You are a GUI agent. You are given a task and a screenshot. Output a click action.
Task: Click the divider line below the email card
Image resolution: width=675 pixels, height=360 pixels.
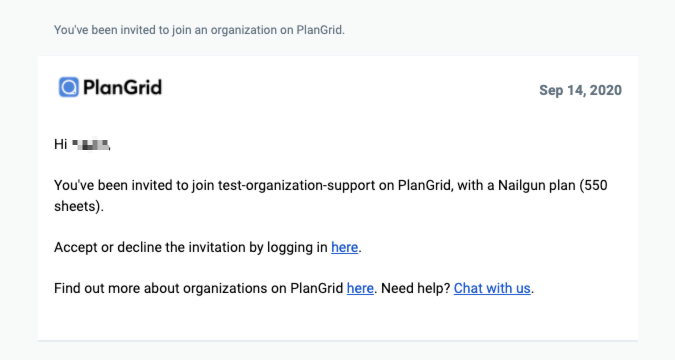338,341
